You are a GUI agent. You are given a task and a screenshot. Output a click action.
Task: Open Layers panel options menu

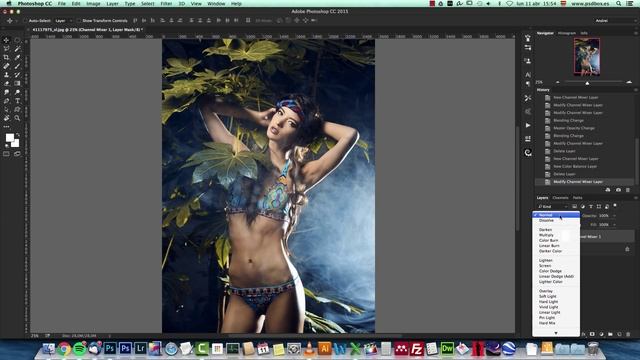tap(636, 198)
